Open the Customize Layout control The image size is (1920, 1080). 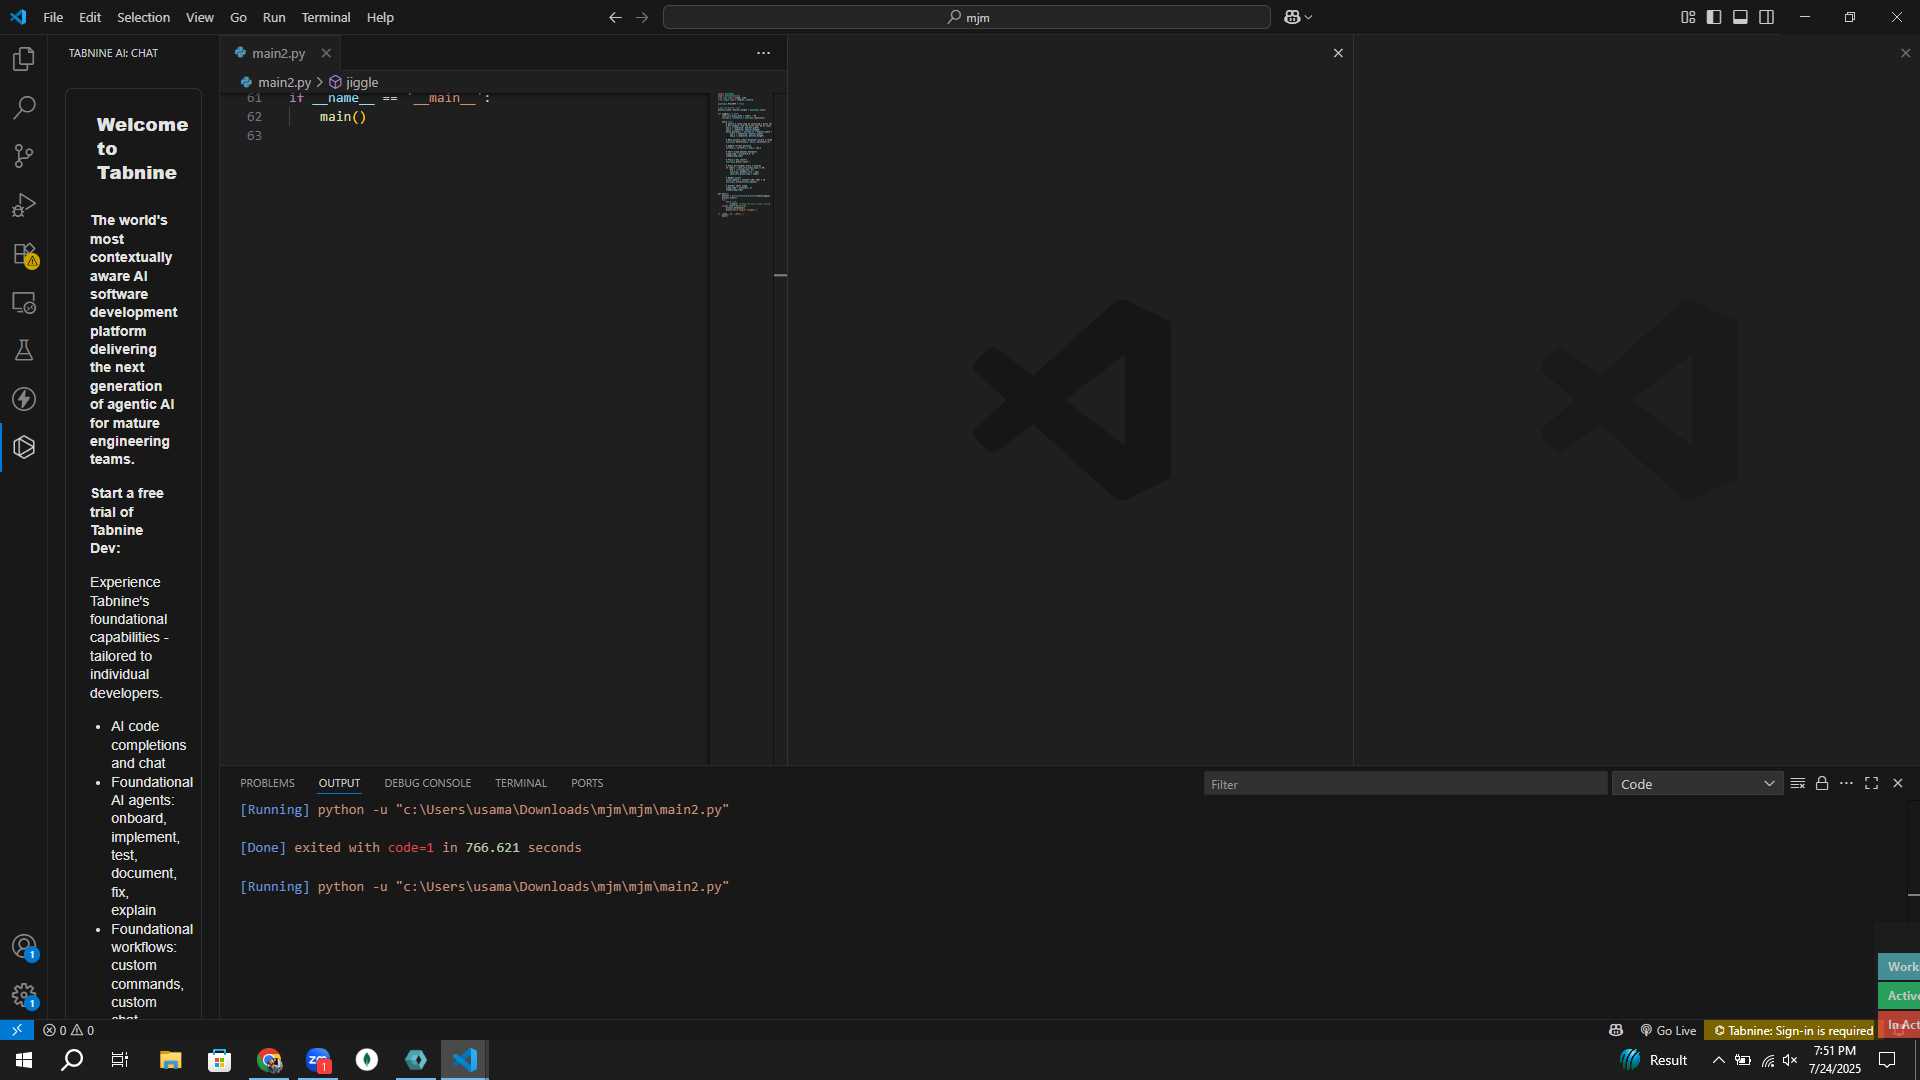click(1688, 17)
